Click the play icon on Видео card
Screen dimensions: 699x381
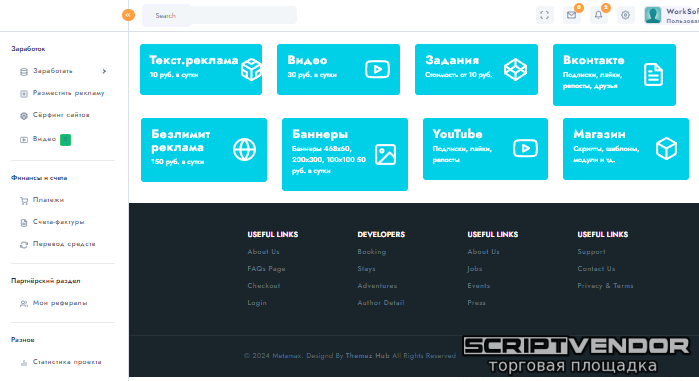tap(377, 69)
